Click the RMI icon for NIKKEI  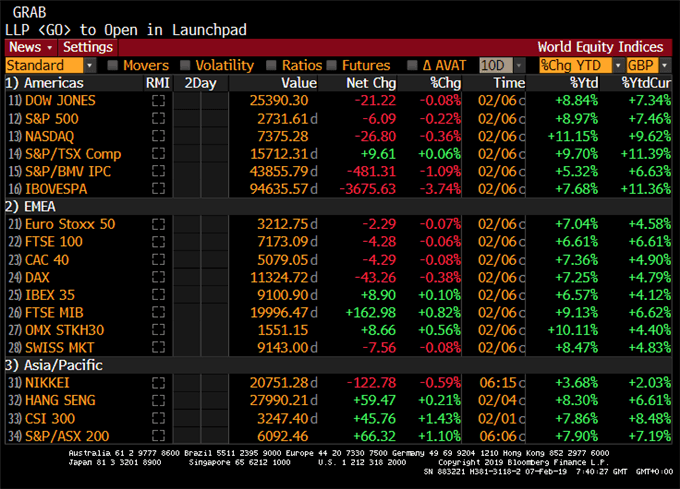click(x=158, y=383)
